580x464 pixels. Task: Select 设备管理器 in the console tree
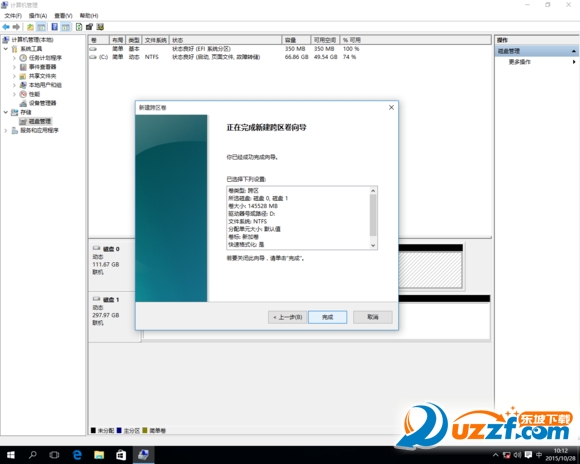pyautogui.click(x=42, y=103)
